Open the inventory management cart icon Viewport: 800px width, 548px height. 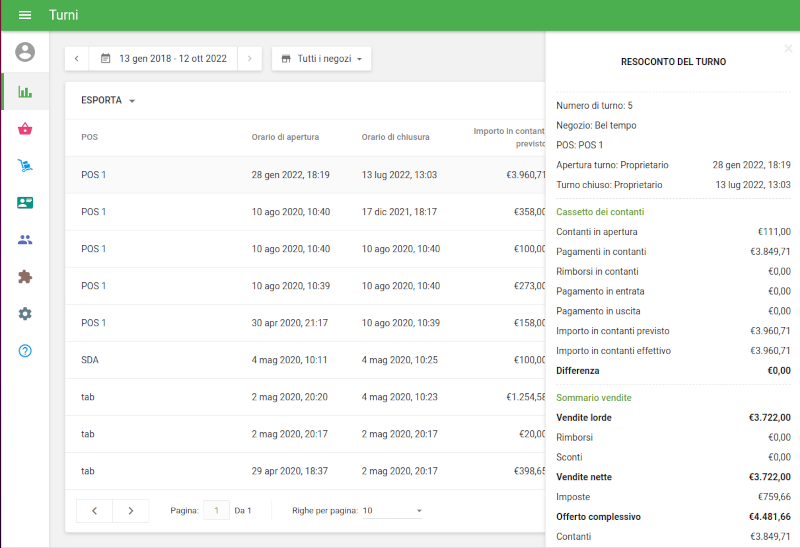[25, 166]
